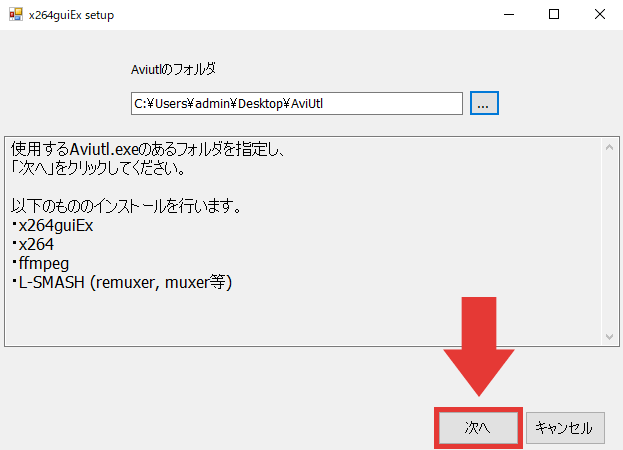The image size is (623, 450).
Task: Click the 'ffmpeg' line in install list
Action: pos(41,264)
